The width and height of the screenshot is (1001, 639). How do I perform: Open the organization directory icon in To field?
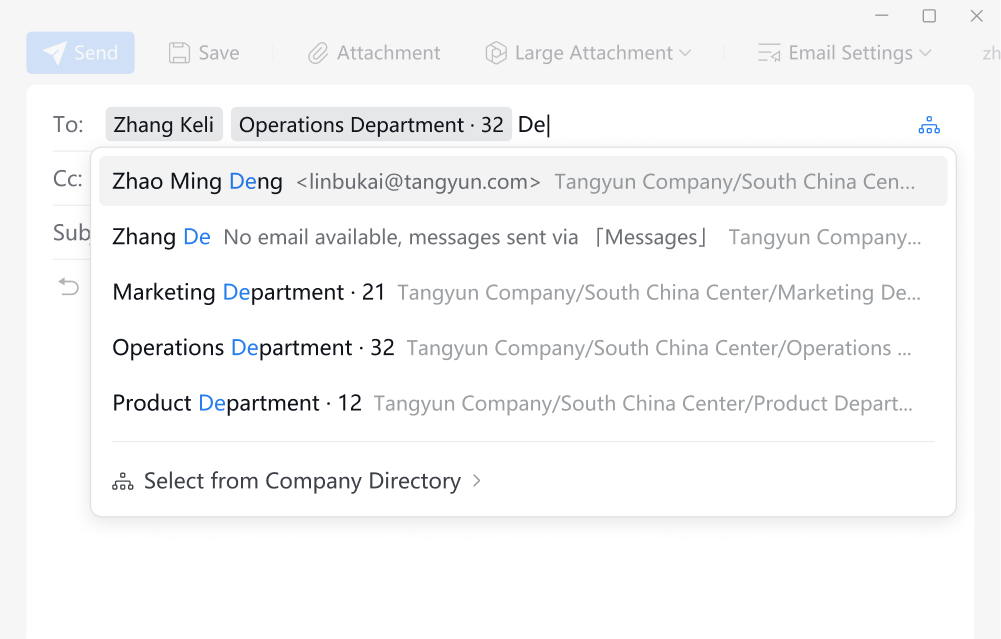929,125
